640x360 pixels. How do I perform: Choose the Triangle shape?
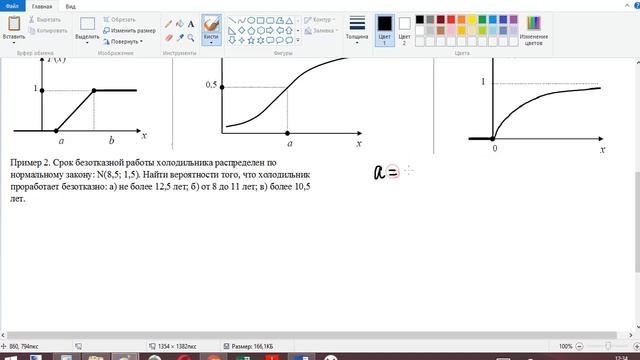click(289, 20)
